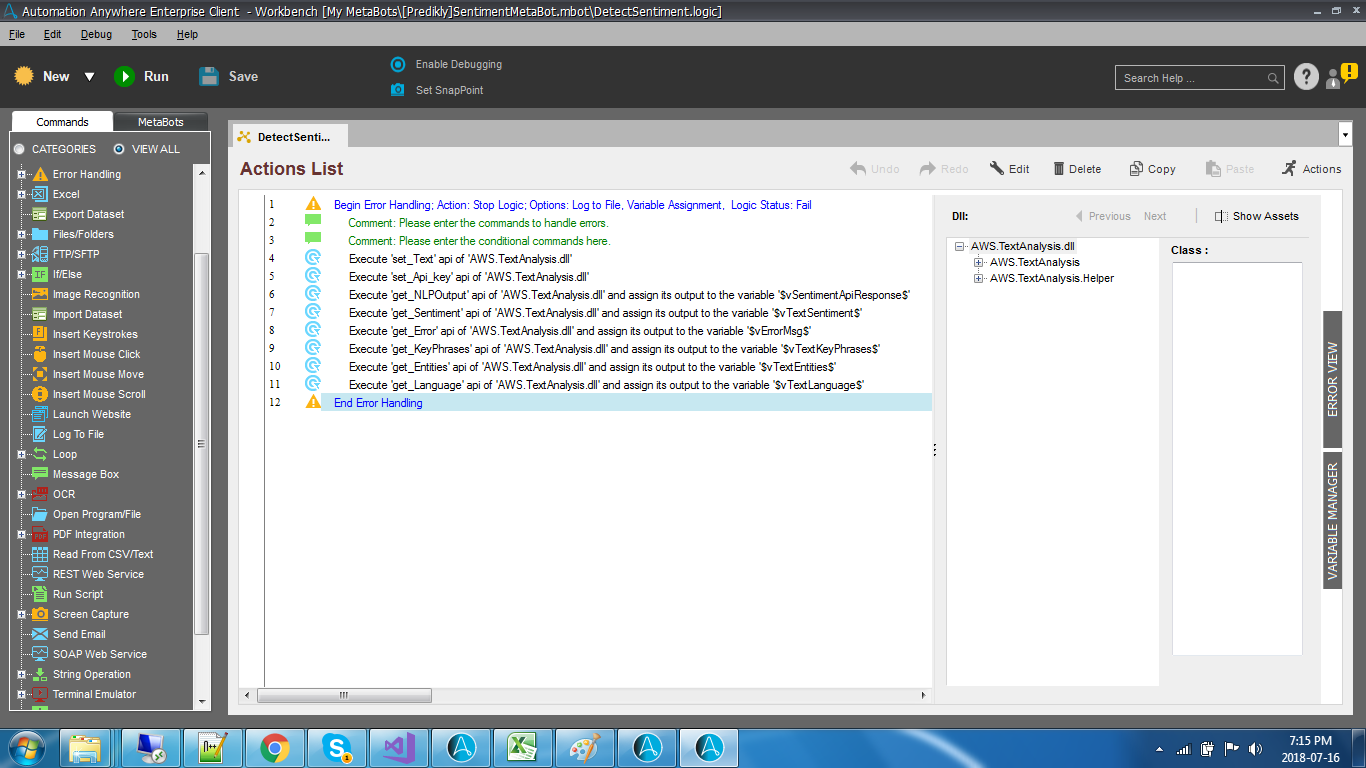
Task: Expand the AWS.TextAnalysis.Helper tree node
Action: pos(979,278)
